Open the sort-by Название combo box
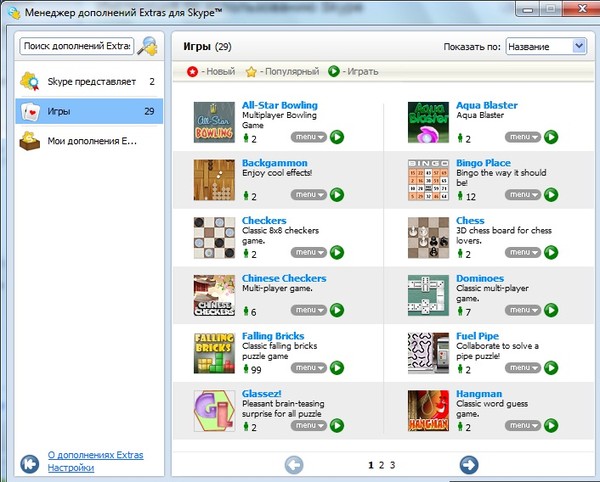The width and height of the screenshot is (600, 482). (546, 46)
